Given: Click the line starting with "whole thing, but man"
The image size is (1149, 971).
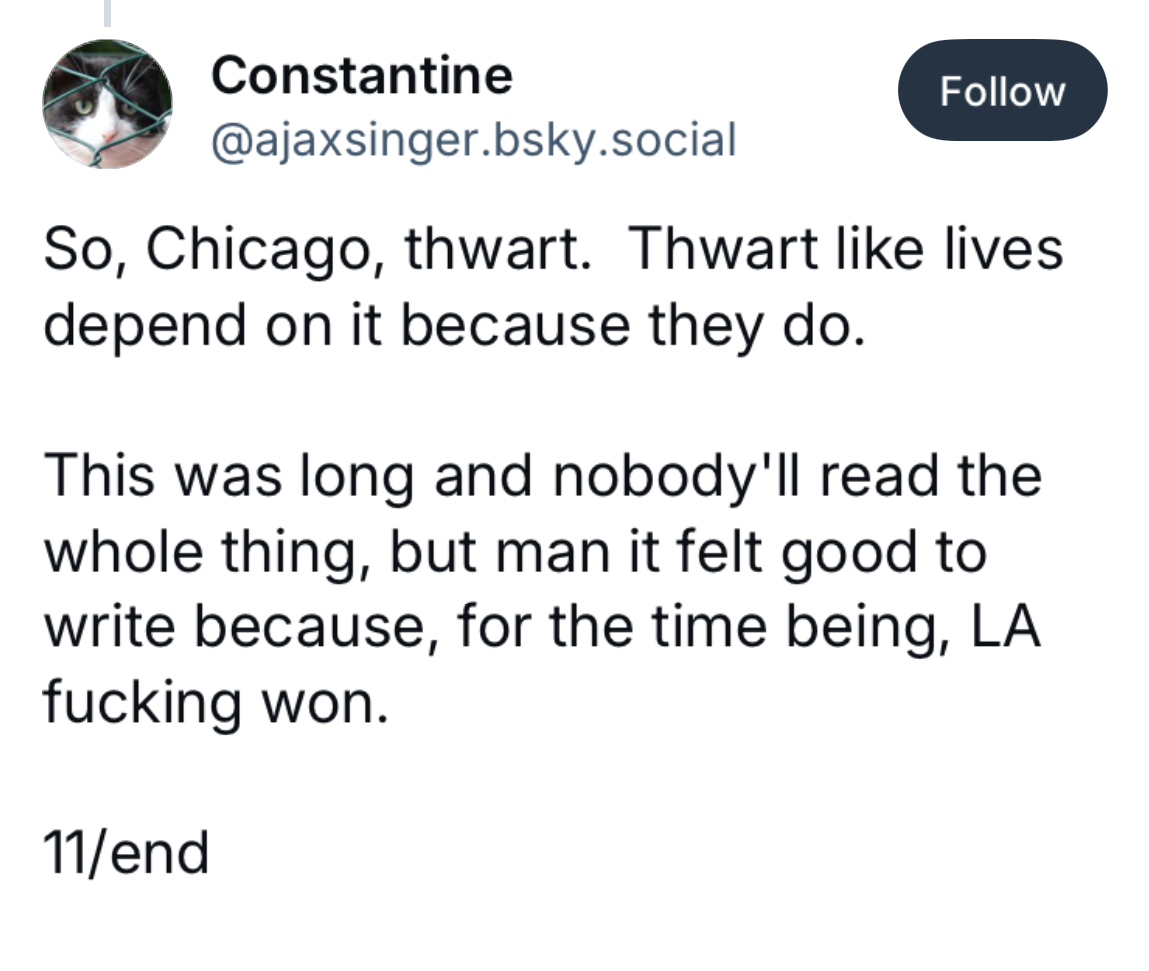Looking at the screenshot, I should [514, 551].
